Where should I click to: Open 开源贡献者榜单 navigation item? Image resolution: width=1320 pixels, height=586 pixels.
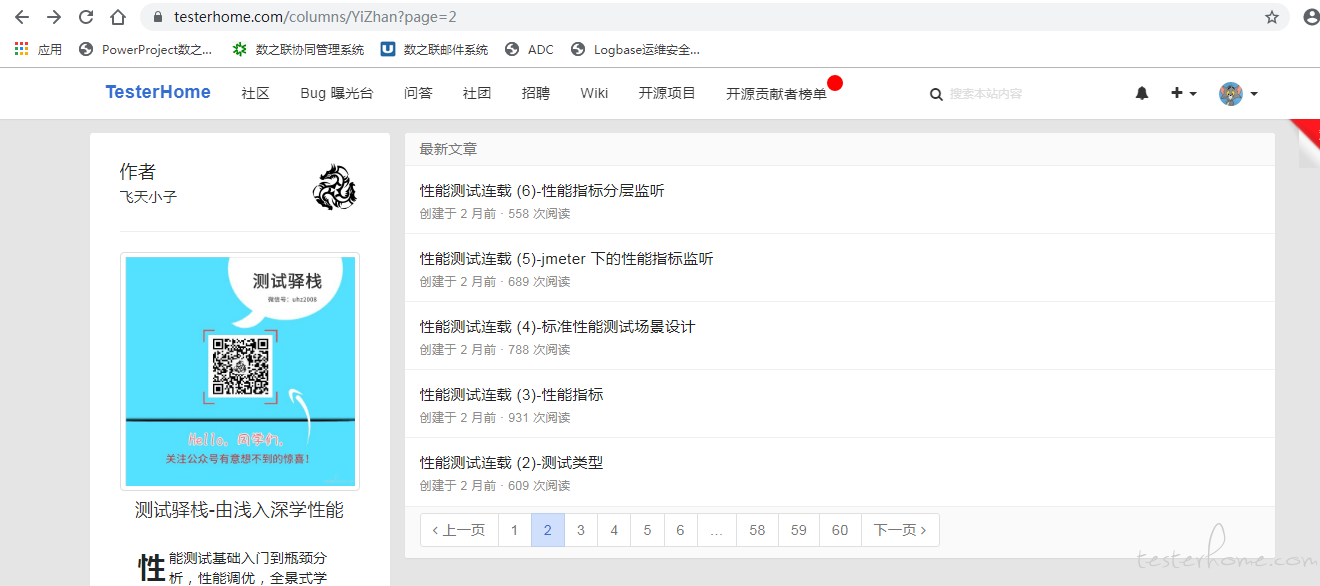click(x=777, y=93)
